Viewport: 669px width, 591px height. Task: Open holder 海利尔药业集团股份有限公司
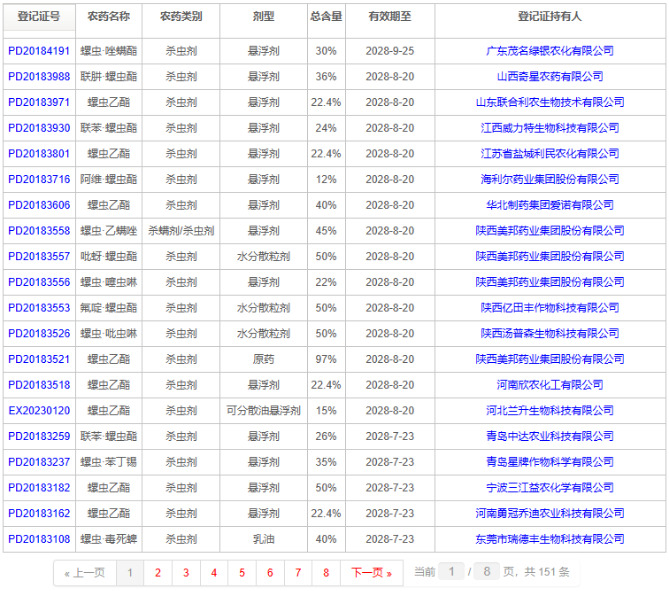click(550, 179)
